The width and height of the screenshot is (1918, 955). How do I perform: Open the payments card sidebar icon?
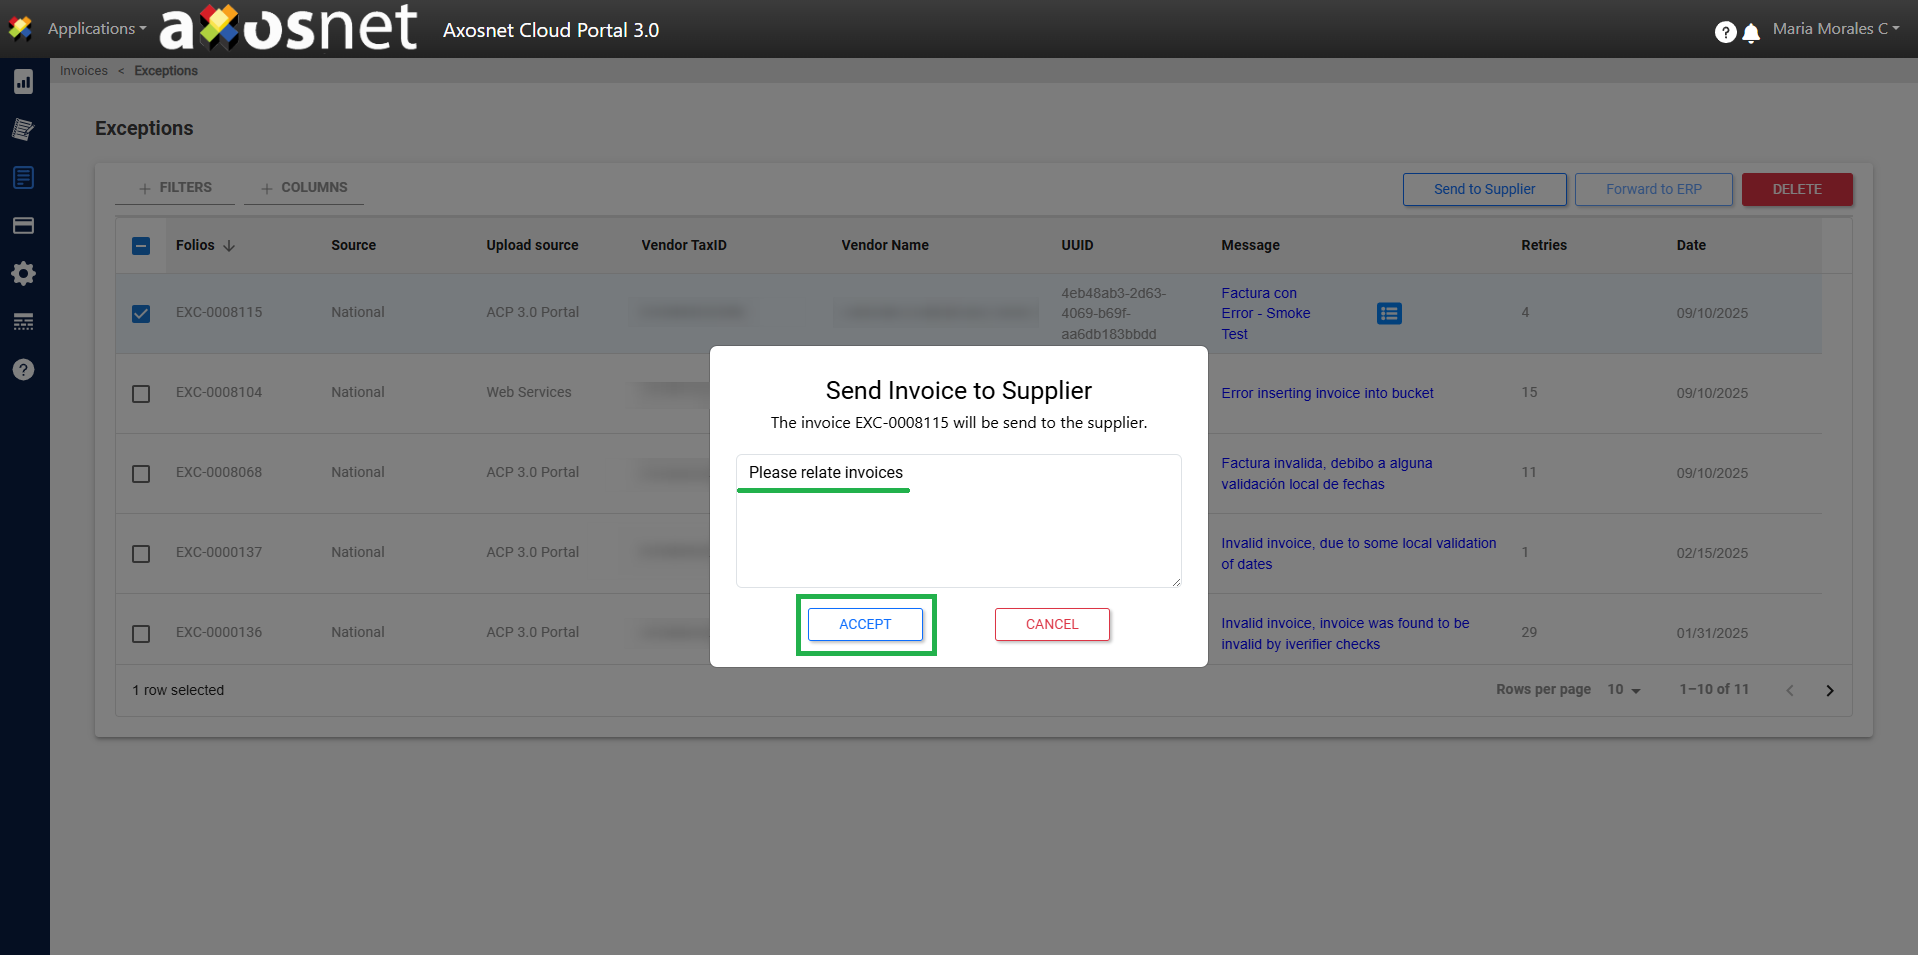(24, 226)
